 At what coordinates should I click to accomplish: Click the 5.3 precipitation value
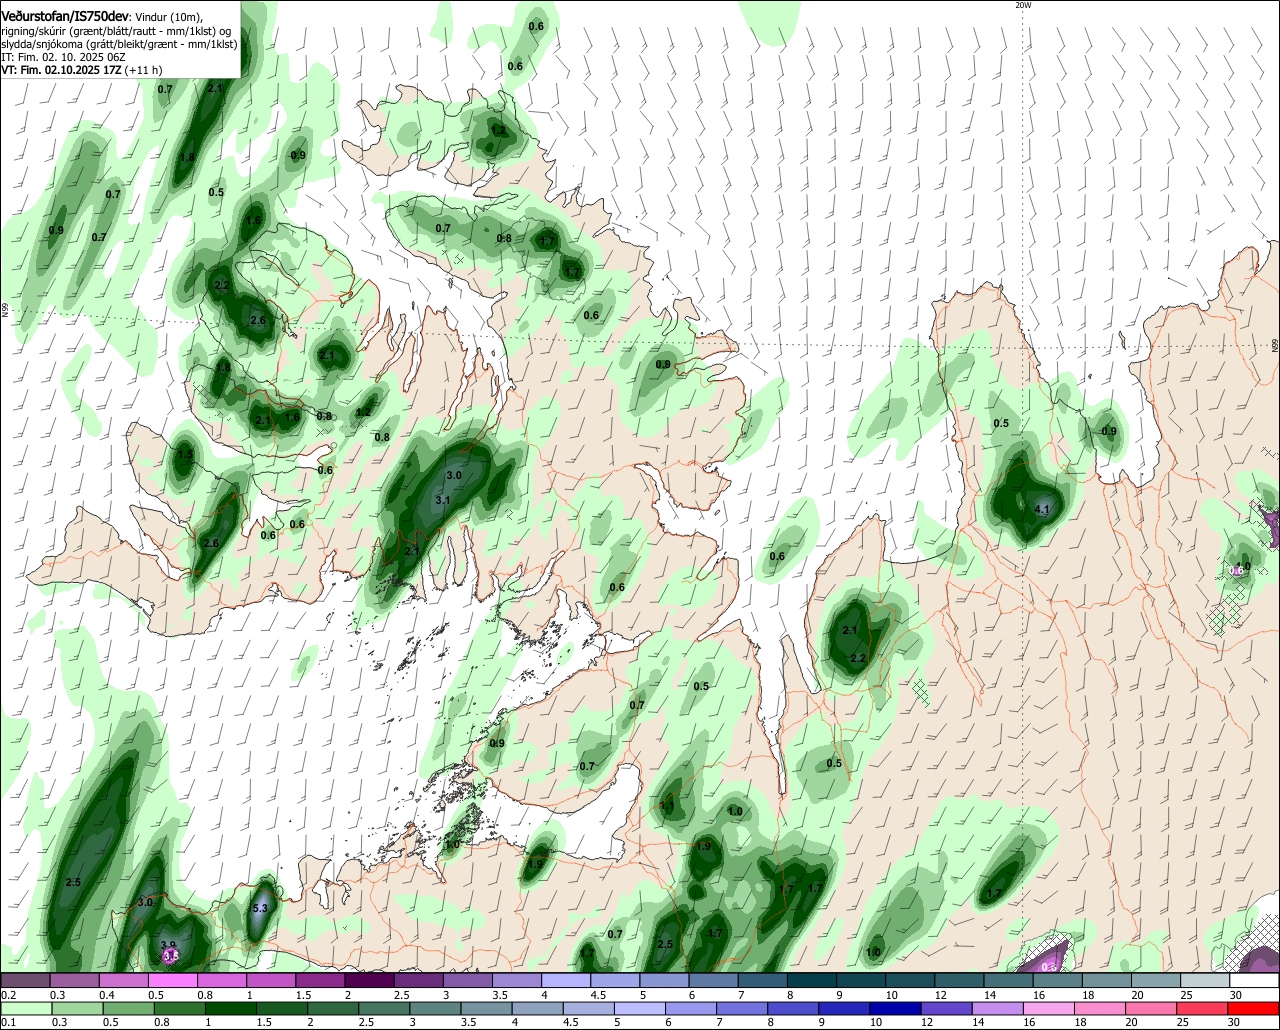pos(261,908)
